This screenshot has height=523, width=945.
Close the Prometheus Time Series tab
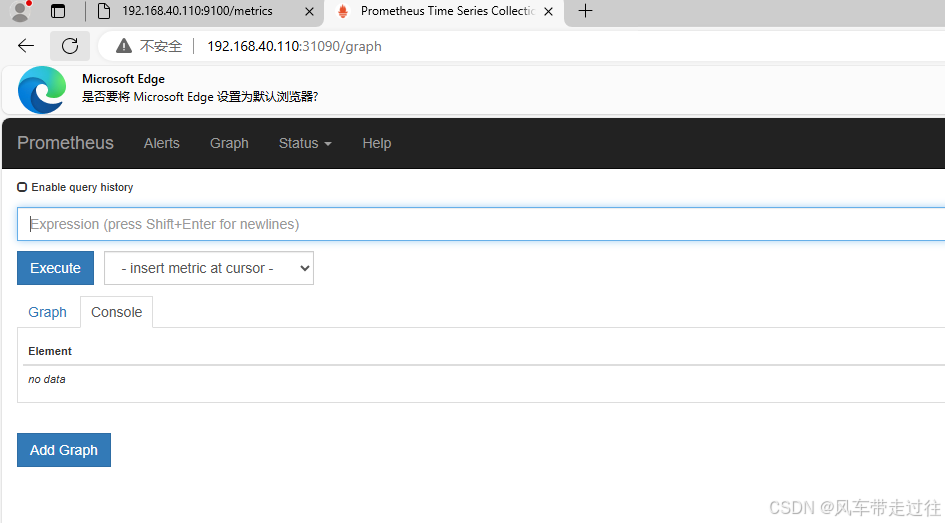[x=548, y=11]
